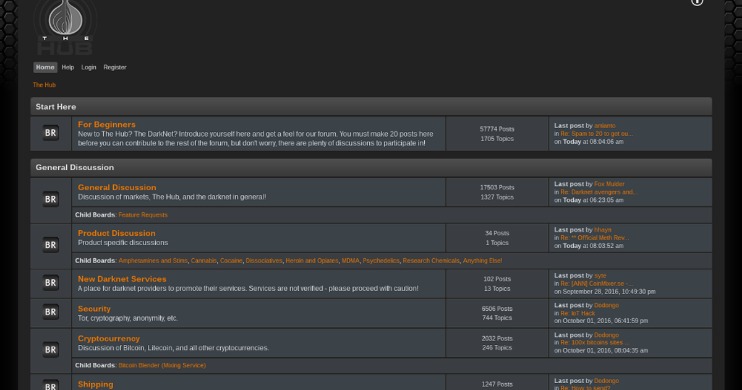Open the Psychedelics child board

pos(381,261)
